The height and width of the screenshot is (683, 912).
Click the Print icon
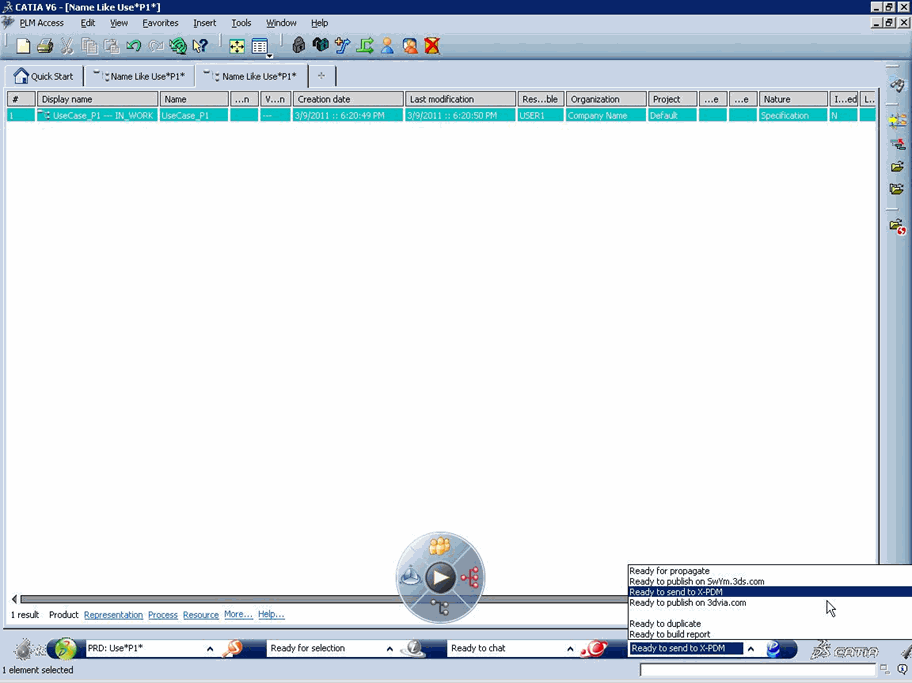(45, 46)
